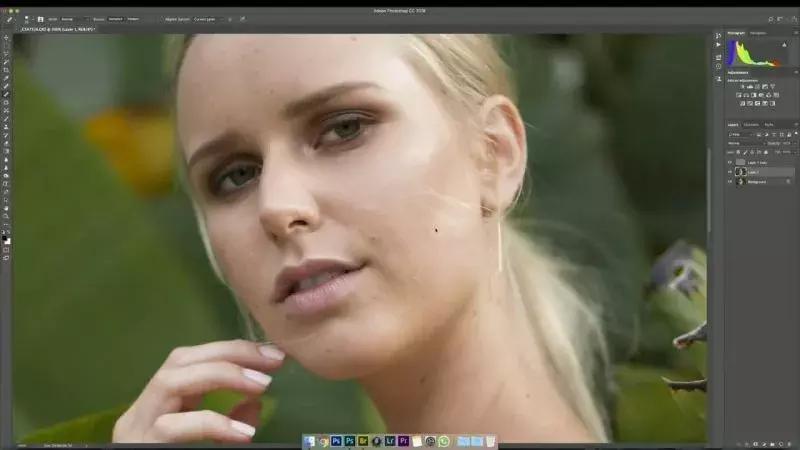Switch to the Layers tab
This screenshot has width=800, height=450.
pos(733,125)
